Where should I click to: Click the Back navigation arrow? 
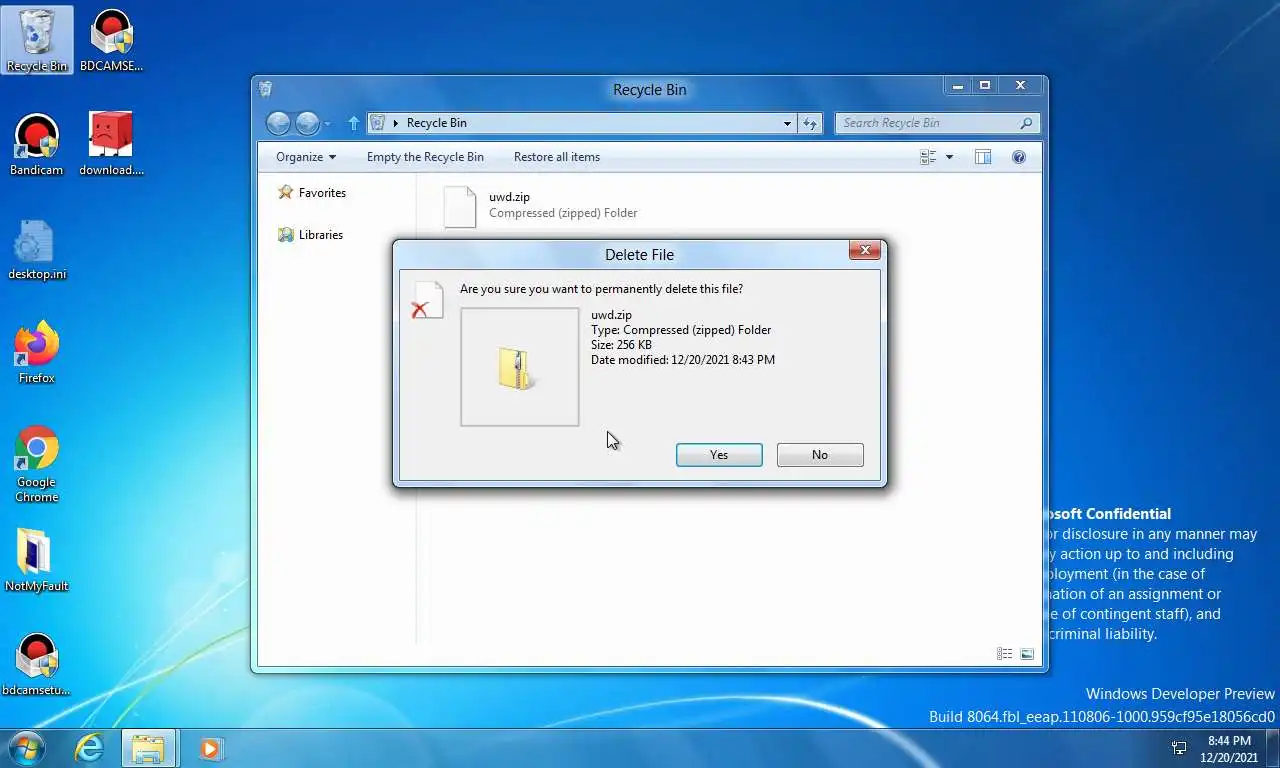pos(279,123)
